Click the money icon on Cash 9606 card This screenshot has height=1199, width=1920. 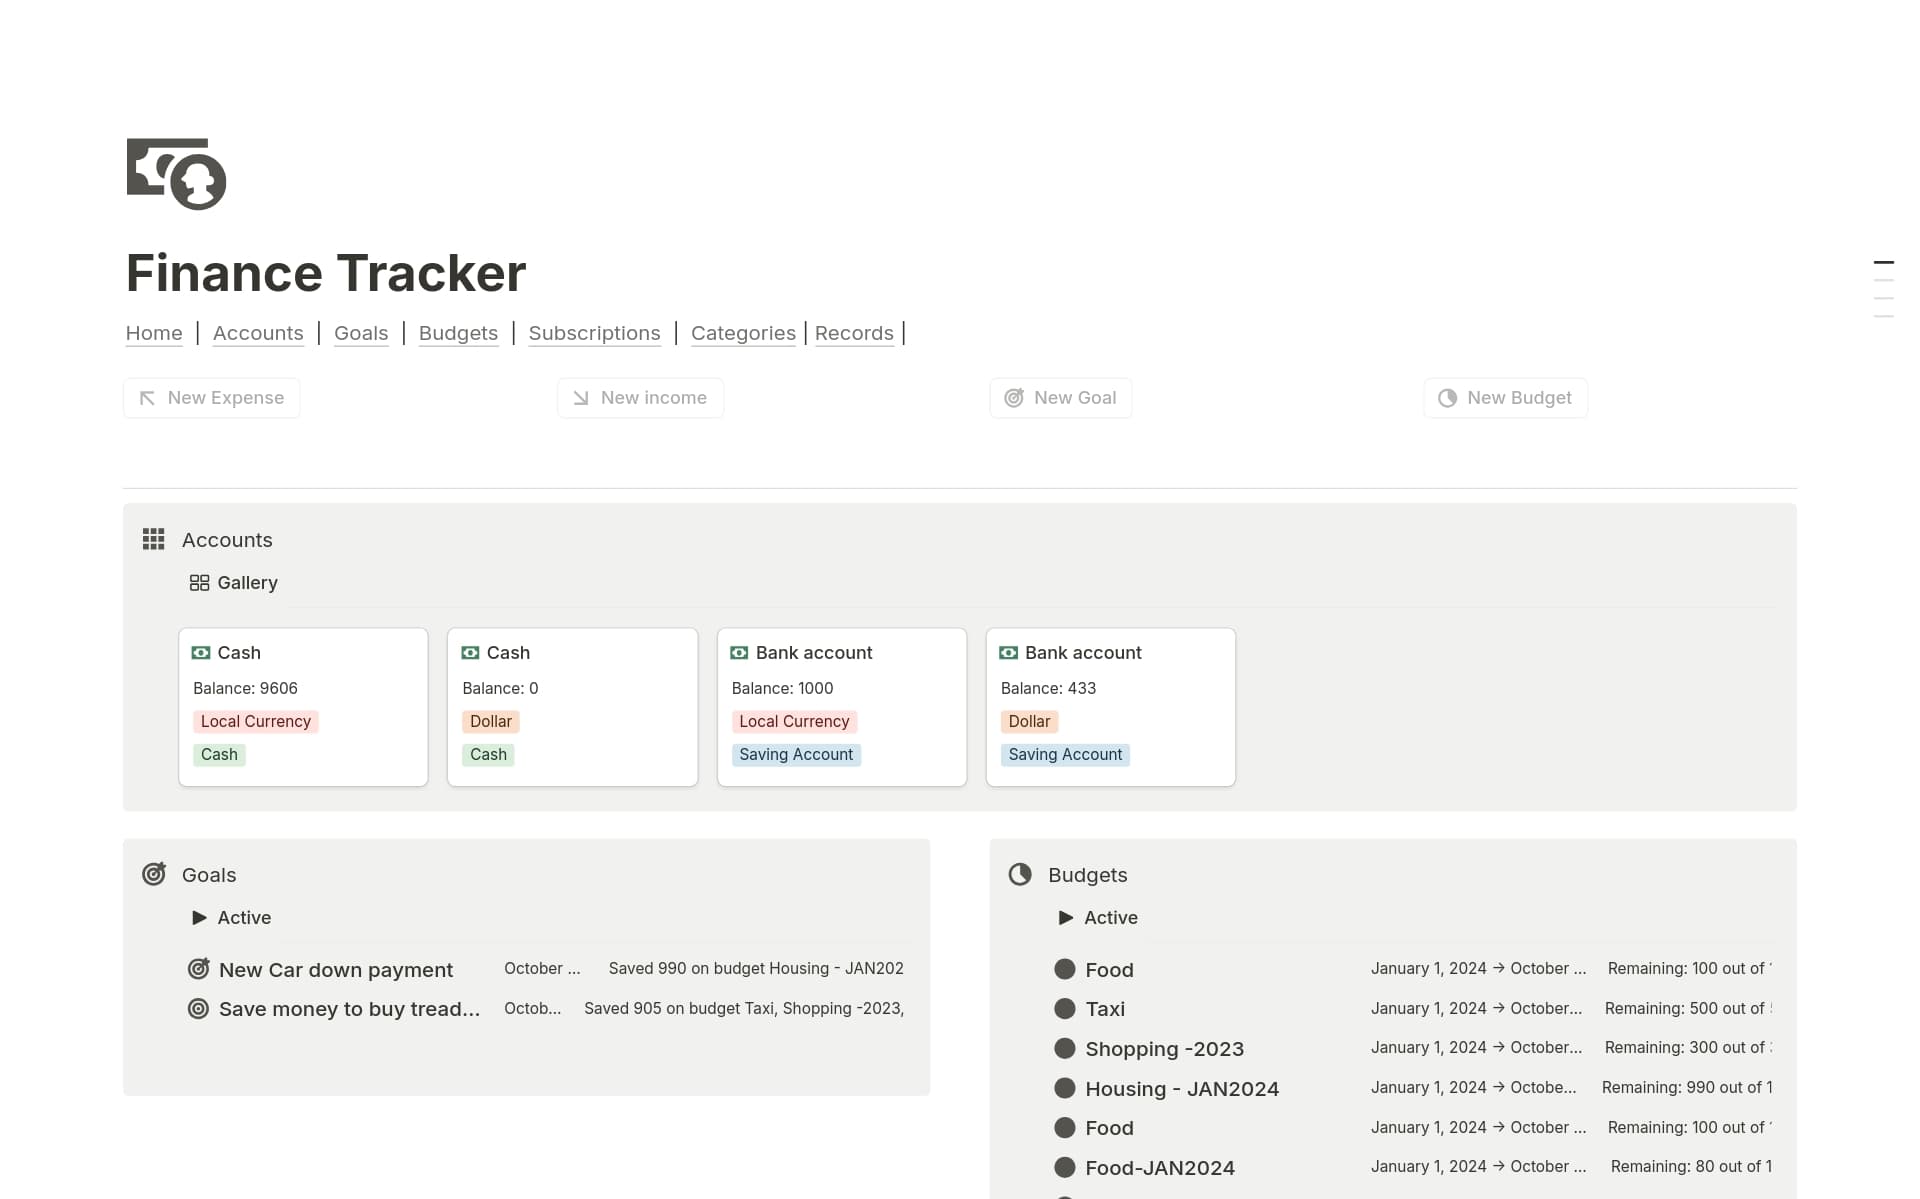coord(201,653)
